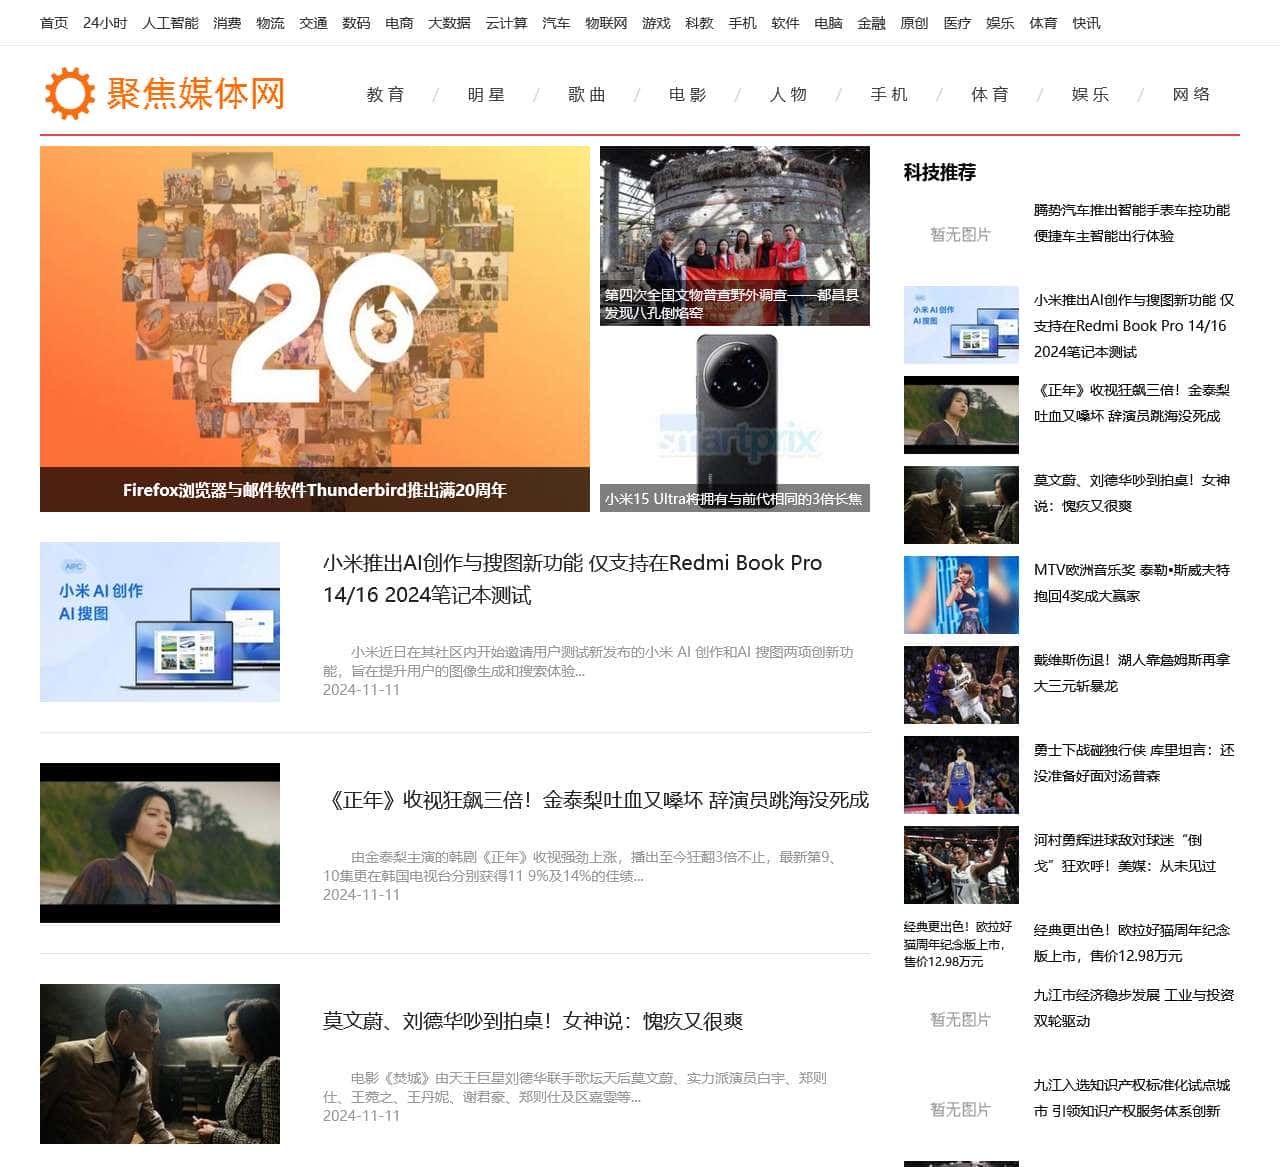Click the 聚焦媒体网 site title text
Viewport: 1280px width, 1167px height.
[196, 94]
